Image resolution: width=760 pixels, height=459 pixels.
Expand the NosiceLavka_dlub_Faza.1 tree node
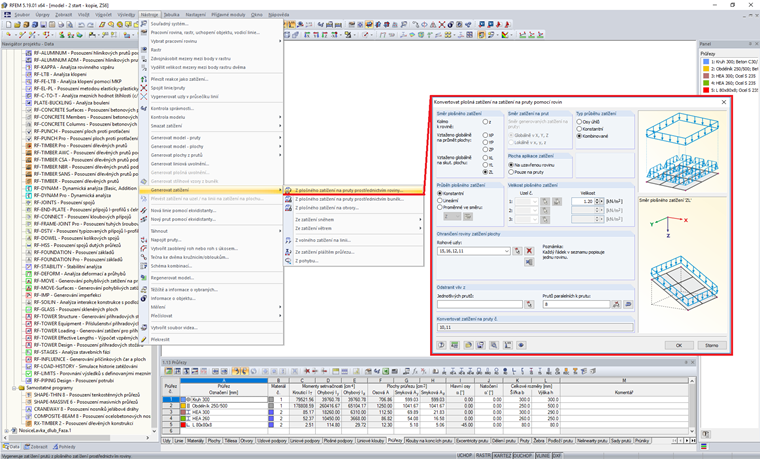coord(6,430)
